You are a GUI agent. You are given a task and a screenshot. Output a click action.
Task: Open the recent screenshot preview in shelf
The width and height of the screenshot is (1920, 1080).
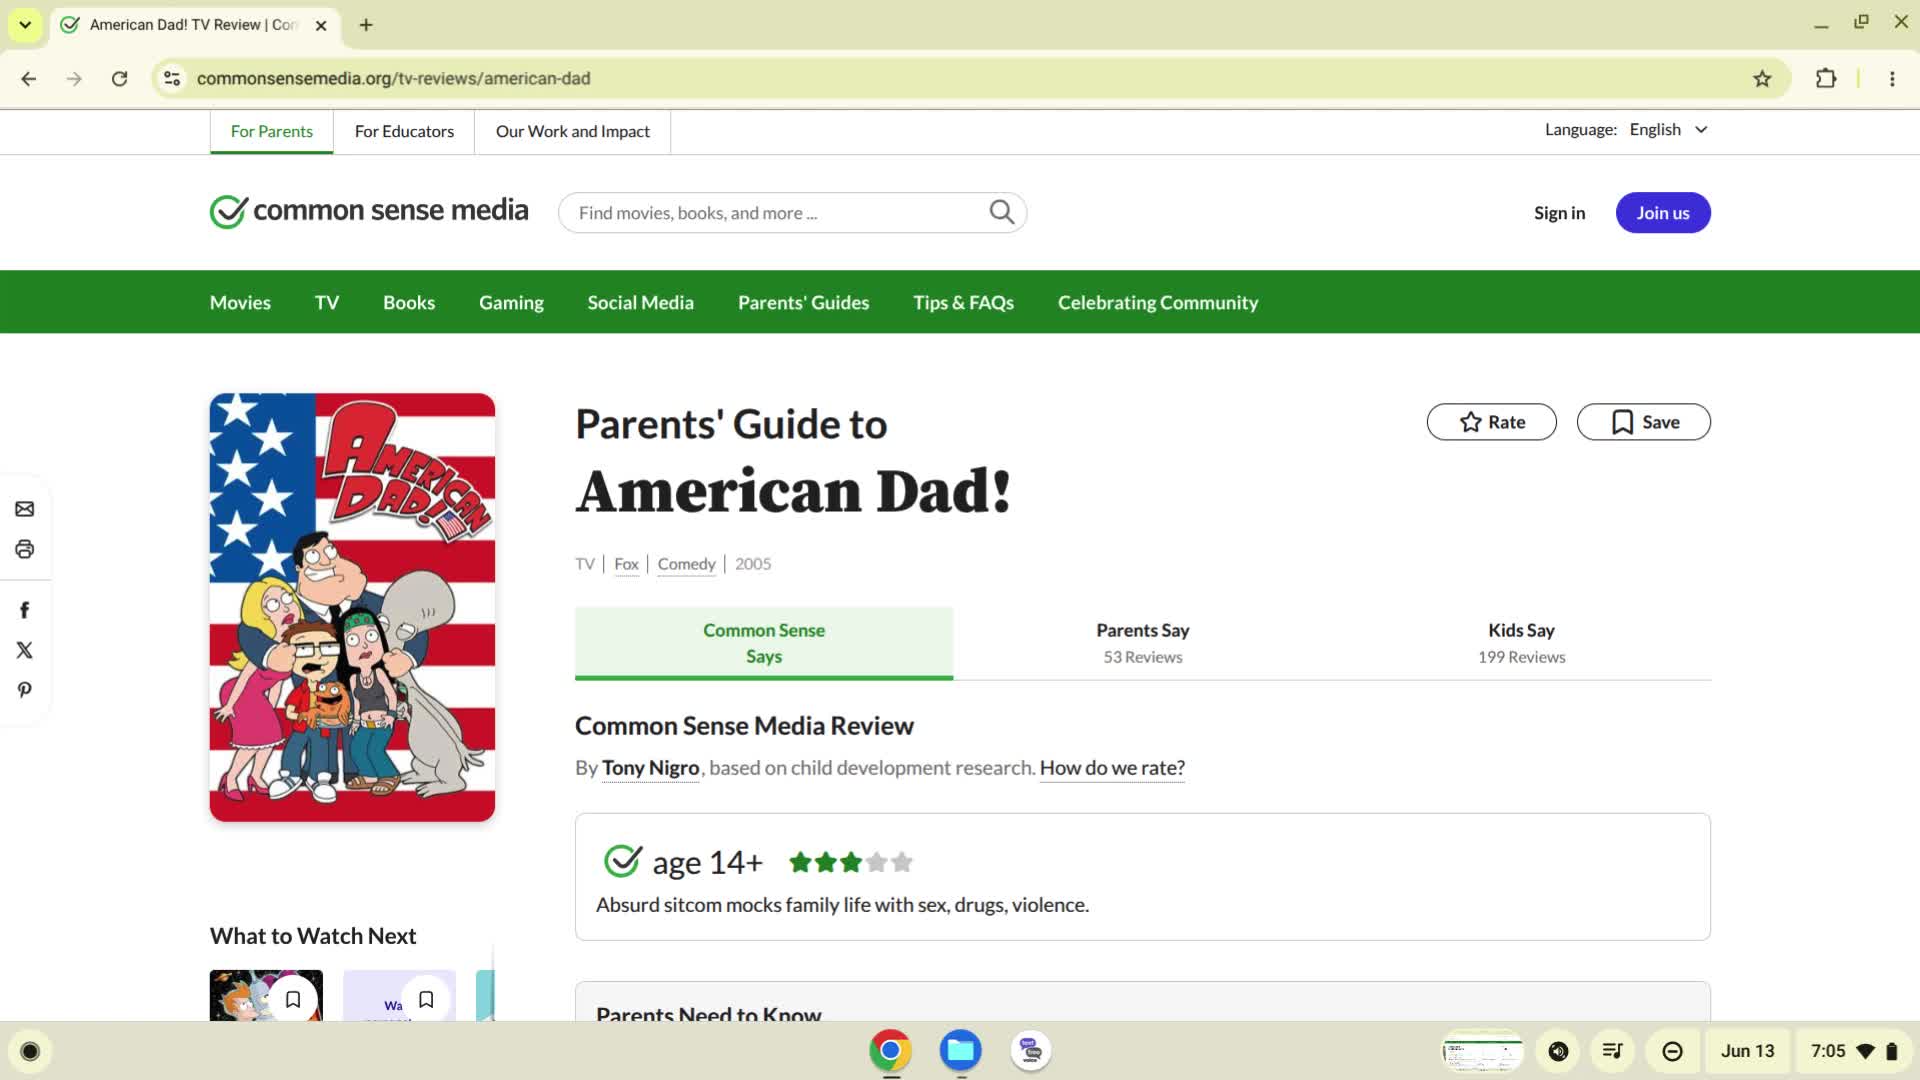tap(1481, 1051)
